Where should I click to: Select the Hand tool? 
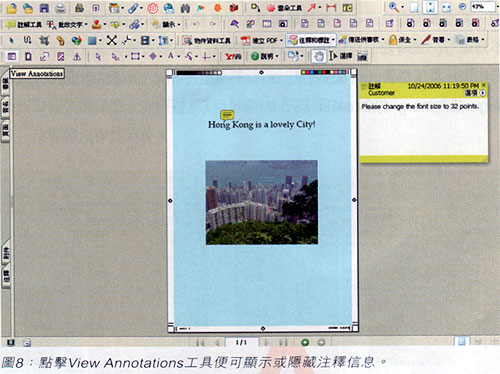[319, 56]
